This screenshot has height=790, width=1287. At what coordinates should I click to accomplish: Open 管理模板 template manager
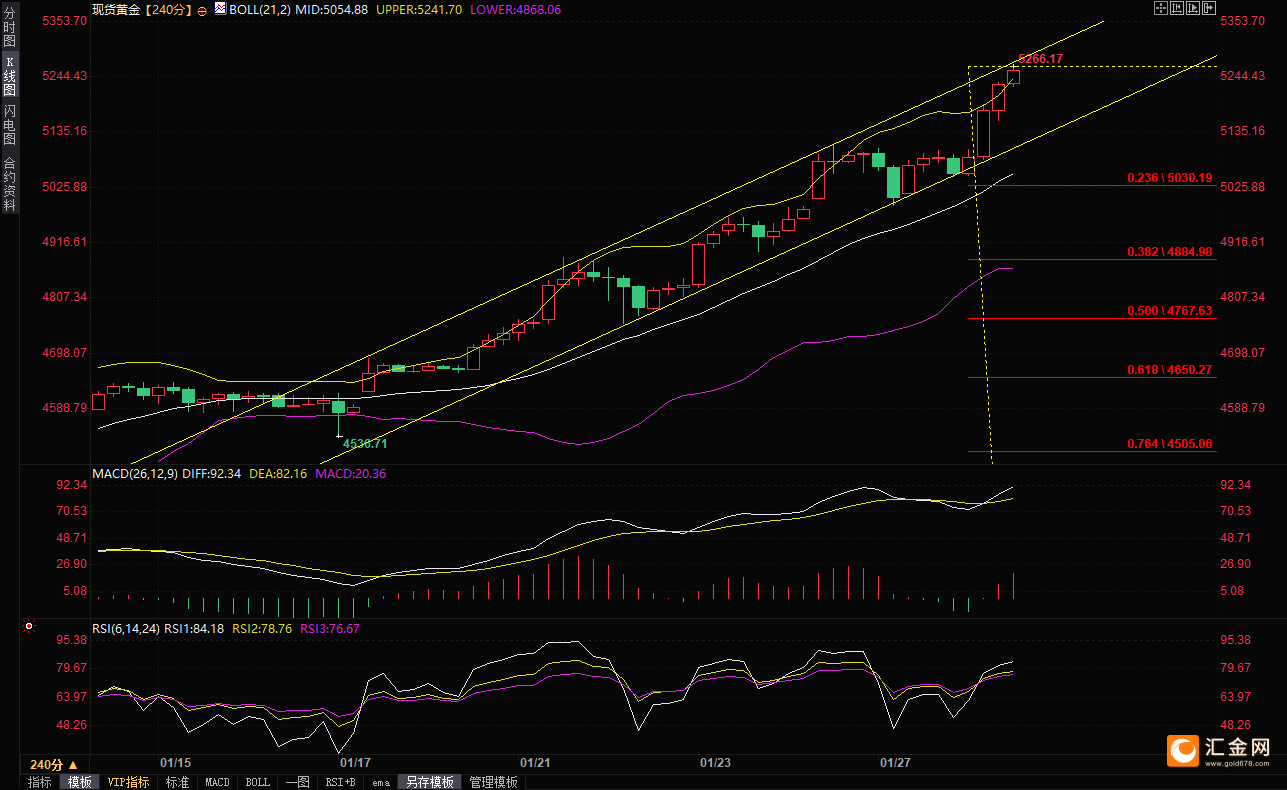pos(494,782)
